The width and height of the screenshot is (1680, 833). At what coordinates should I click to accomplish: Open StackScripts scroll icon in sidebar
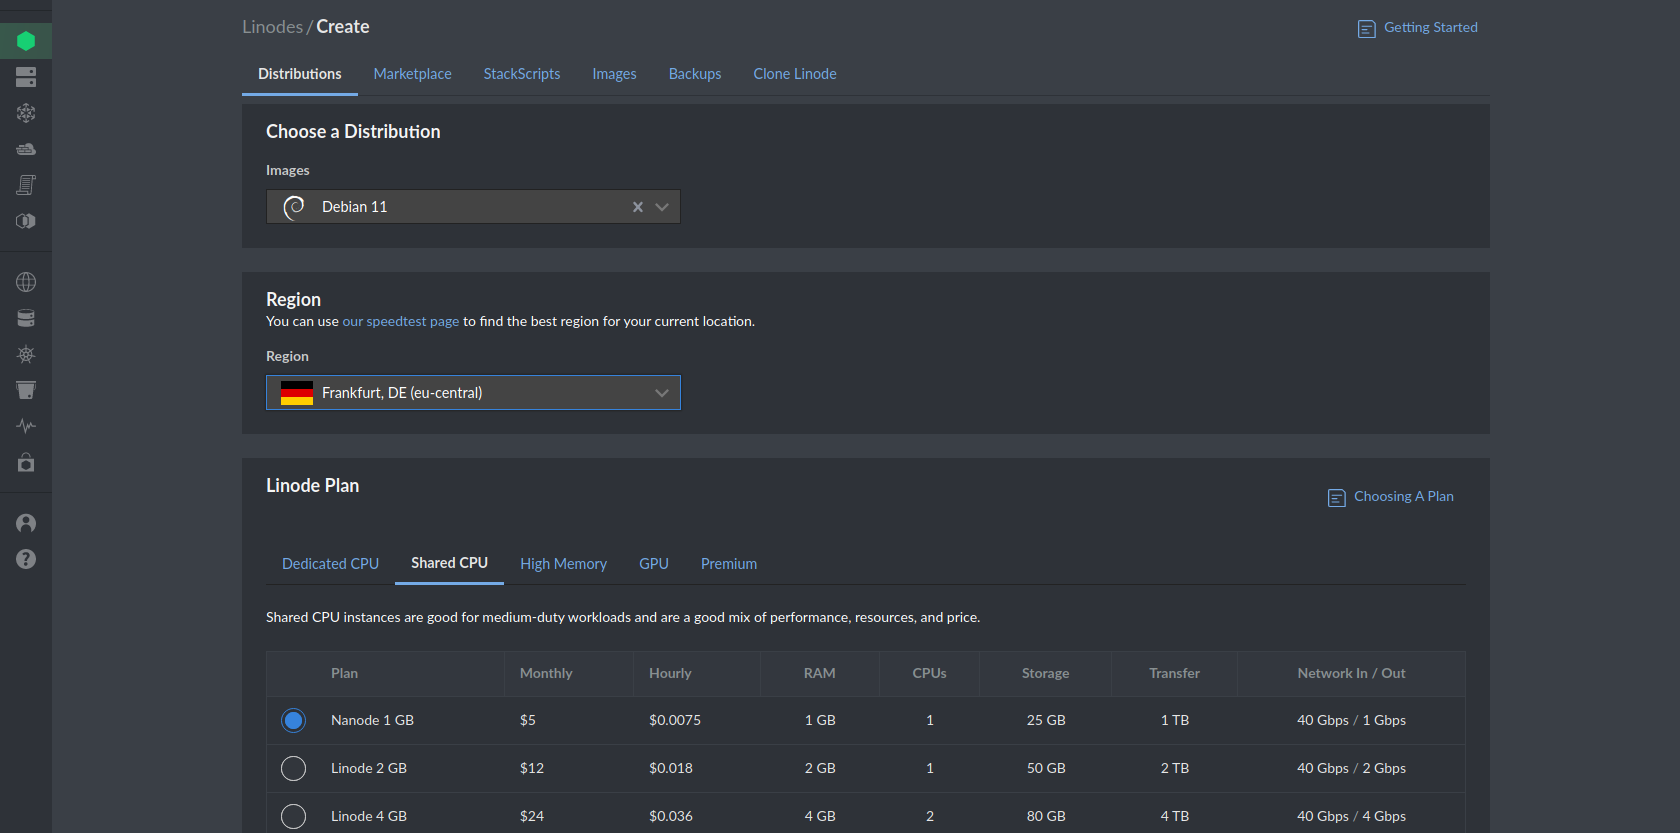point(26,185)
